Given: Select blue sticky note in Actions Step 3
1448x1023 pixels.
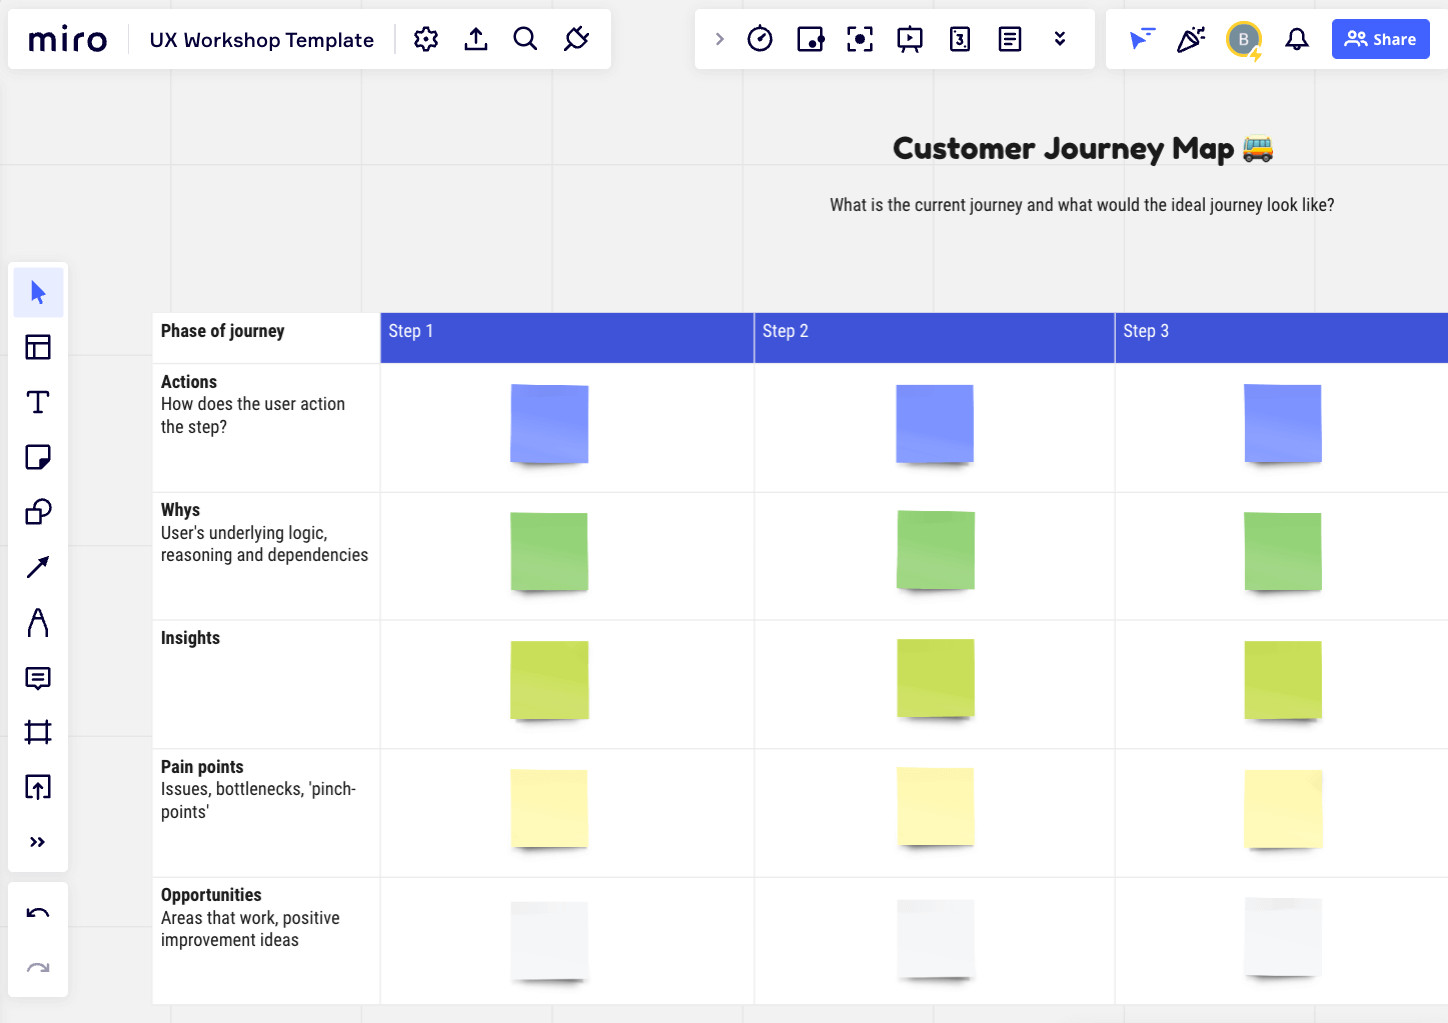Looking at the screenshot, I should tap(1283, 424).
